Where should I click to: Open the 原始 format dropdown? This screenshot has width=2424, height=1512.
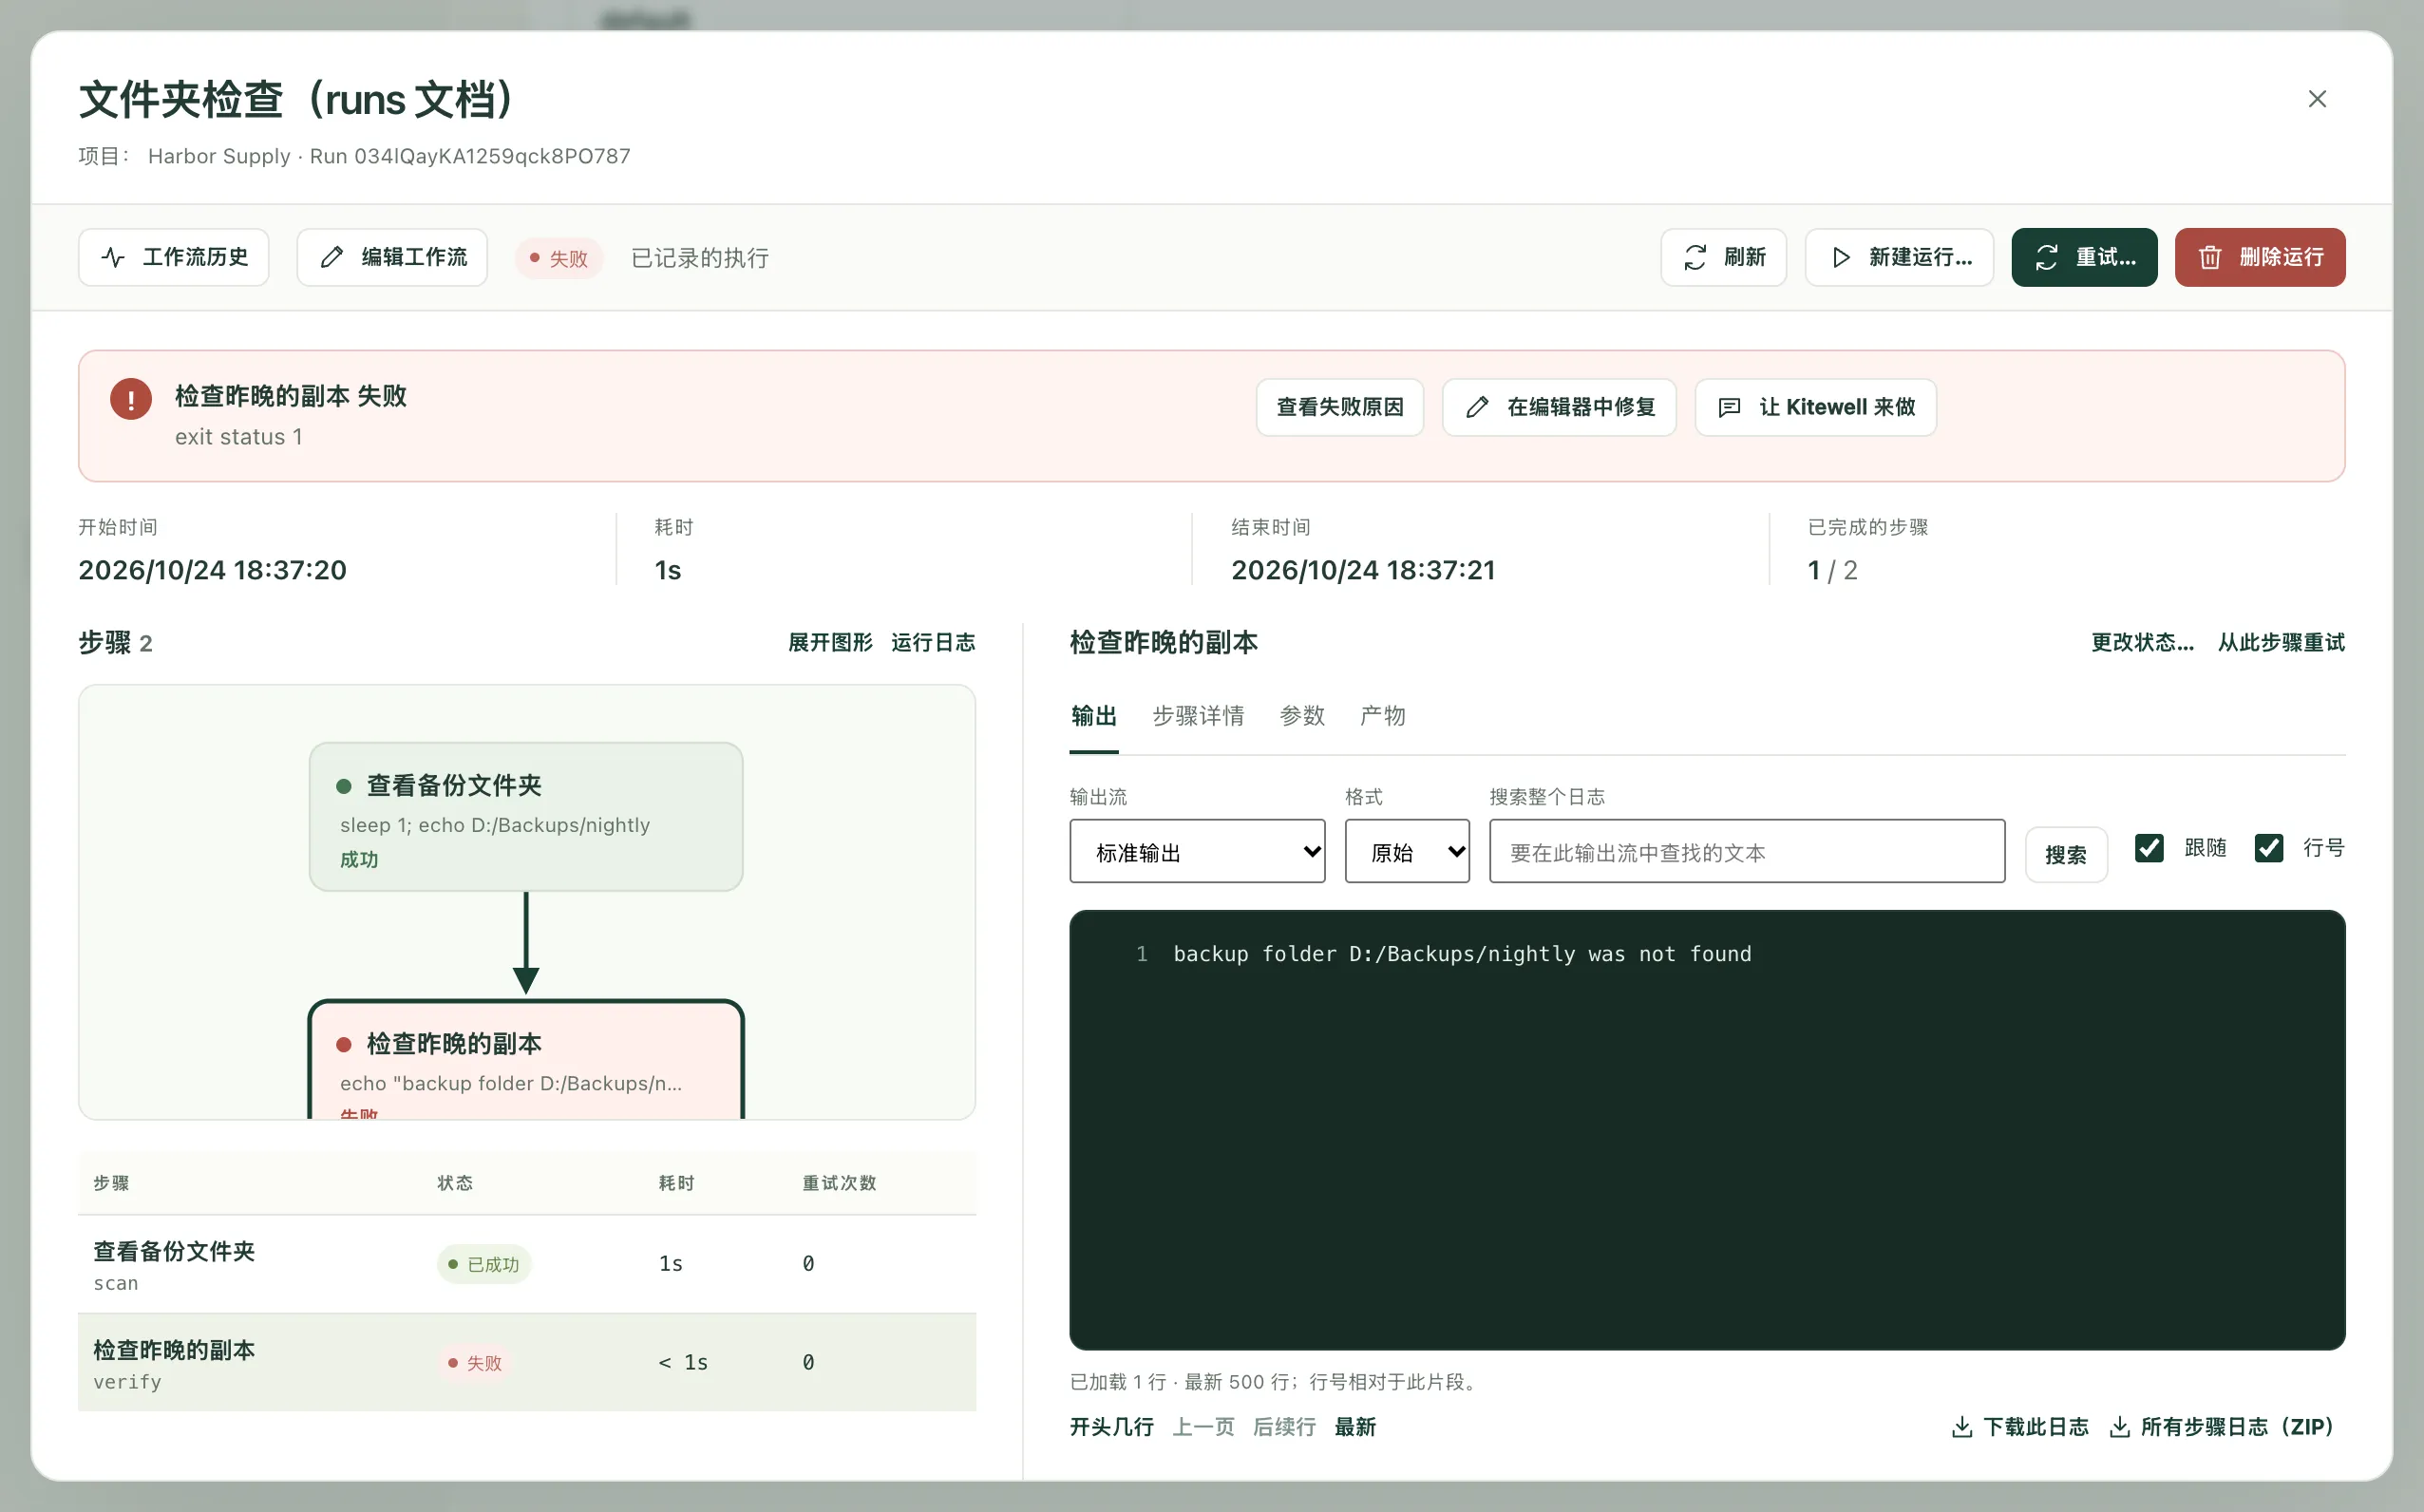pyautogui.click(x=1407, y=851)
